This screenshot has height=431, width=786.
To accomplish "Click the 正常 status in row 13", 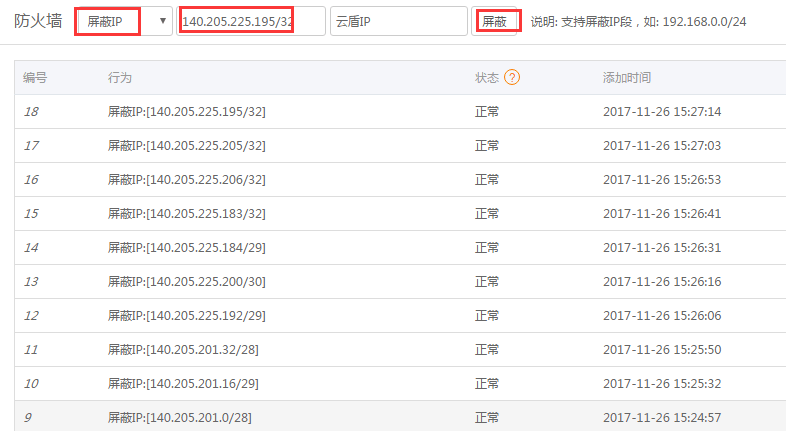I will 487,282.
